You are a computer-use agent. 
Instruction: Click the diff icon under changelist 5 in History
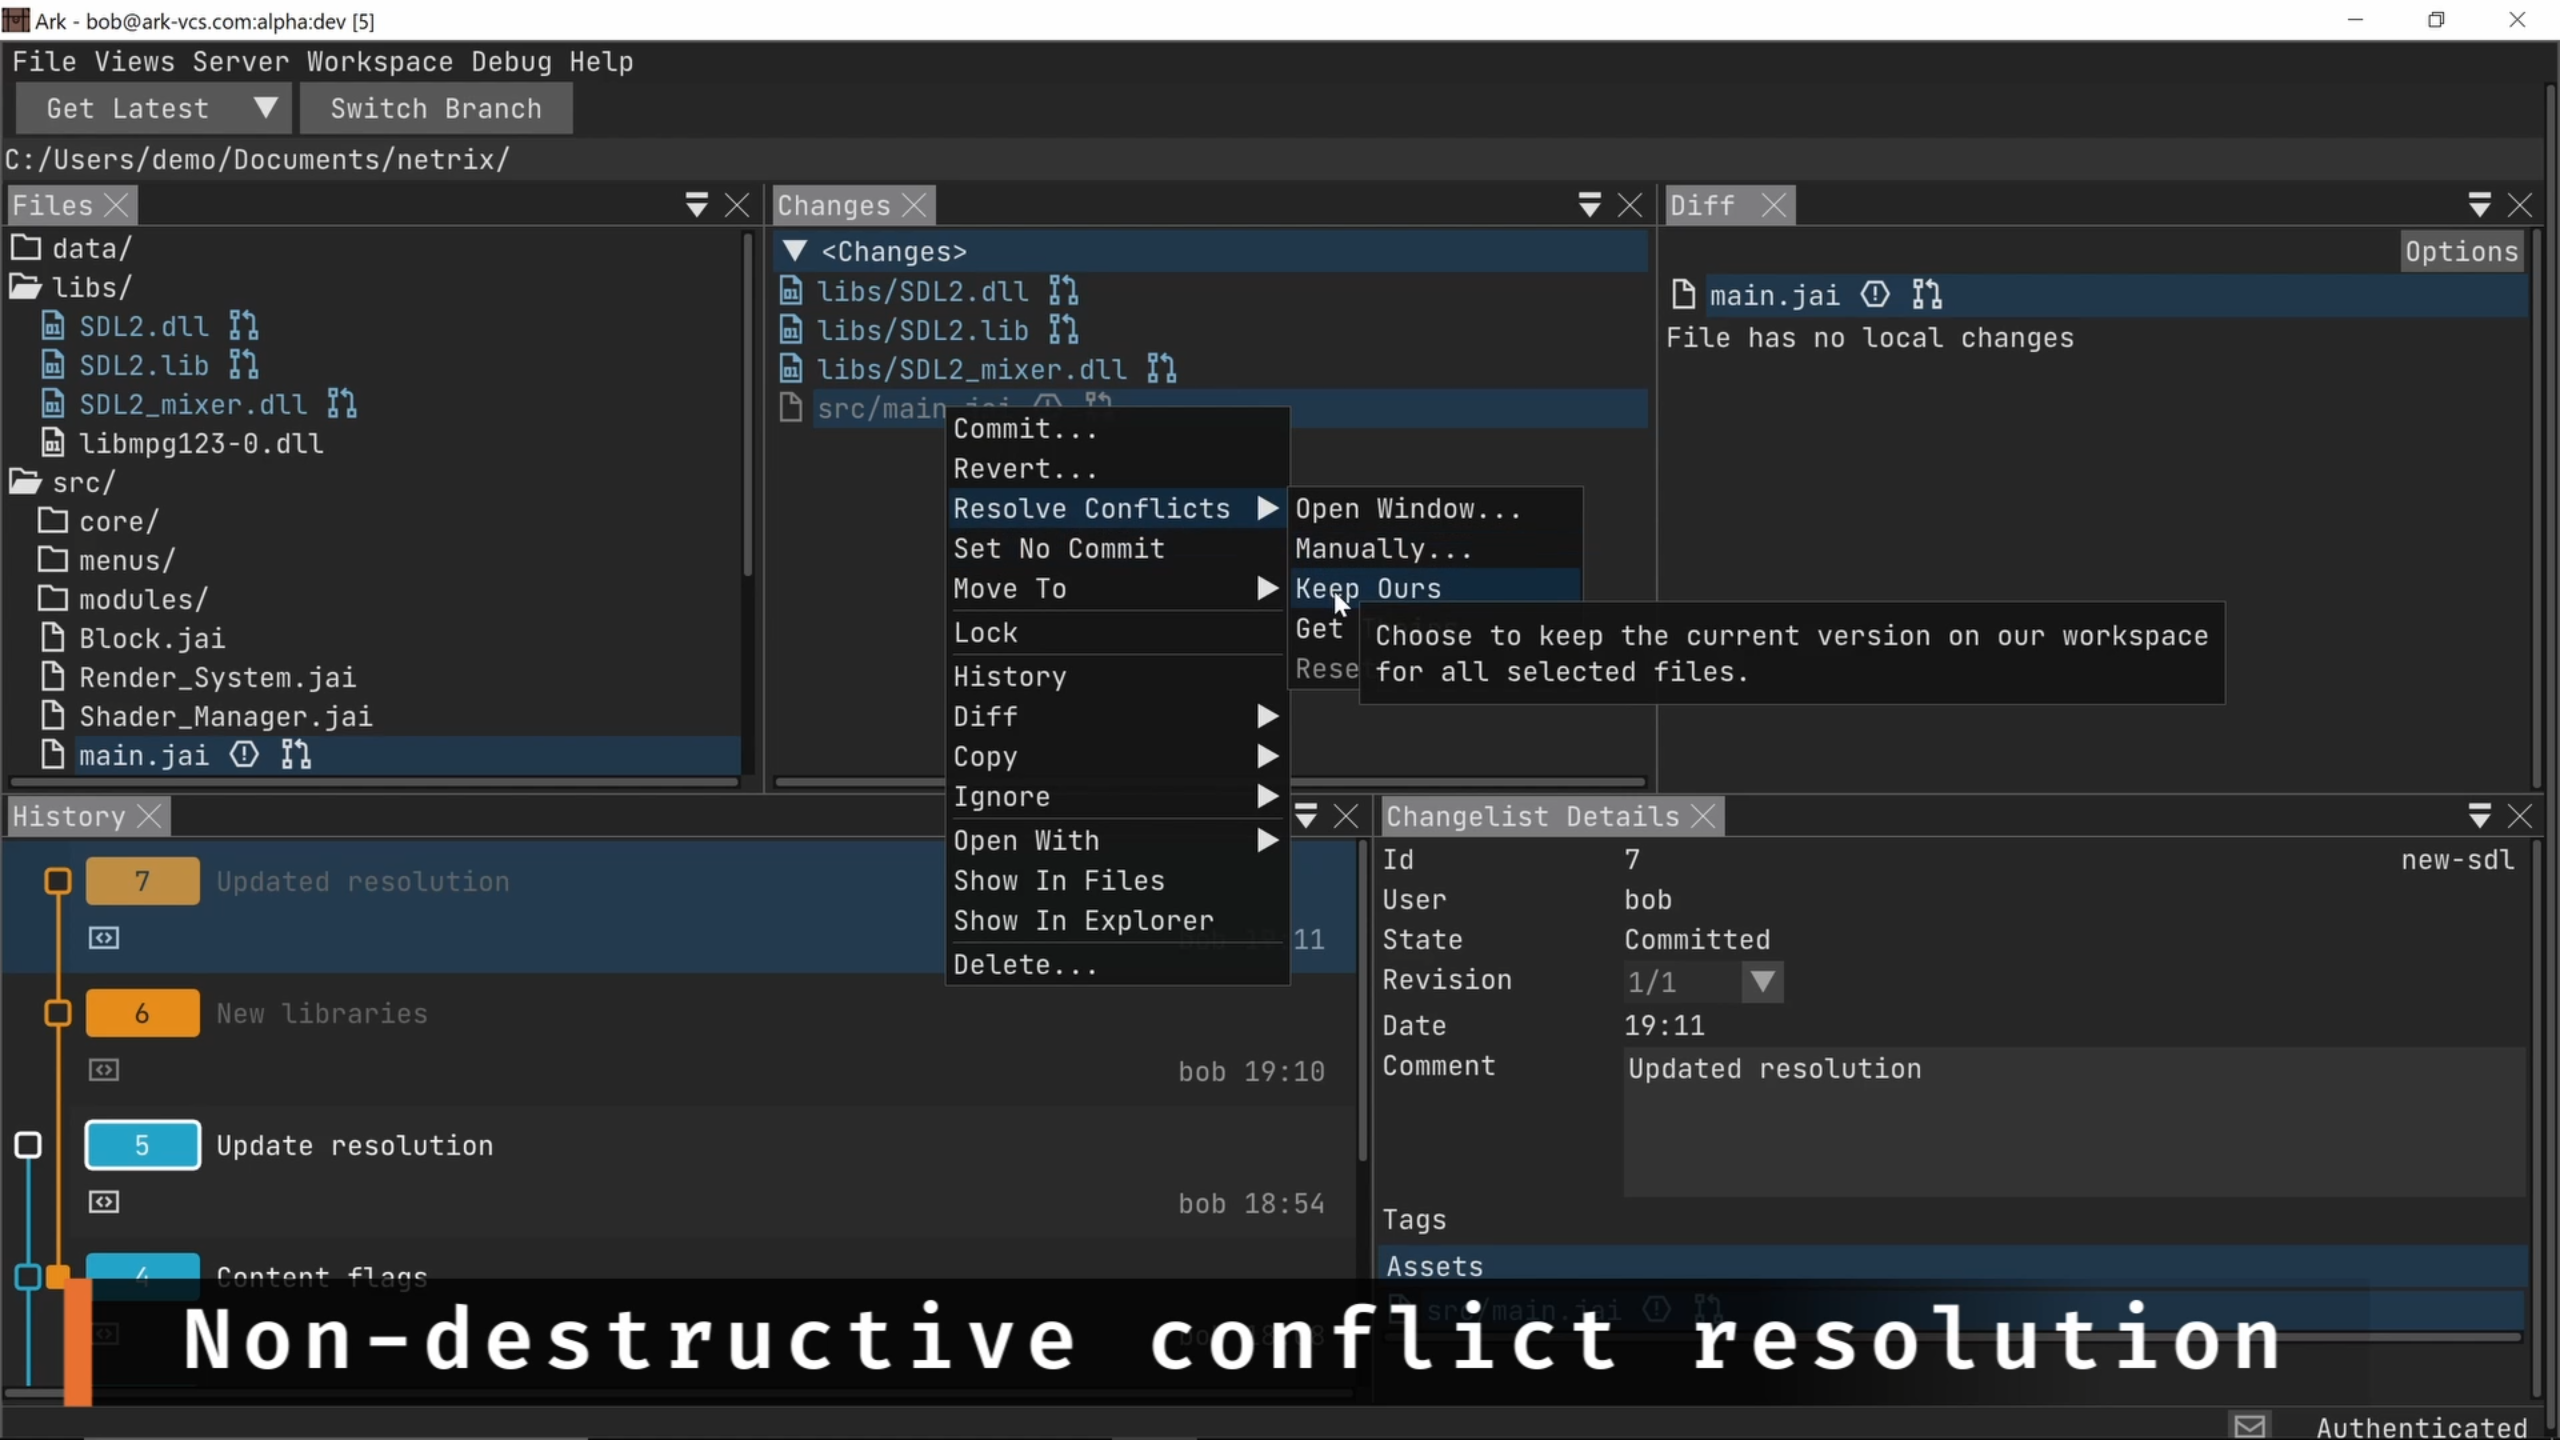(x=104, y=1202)
